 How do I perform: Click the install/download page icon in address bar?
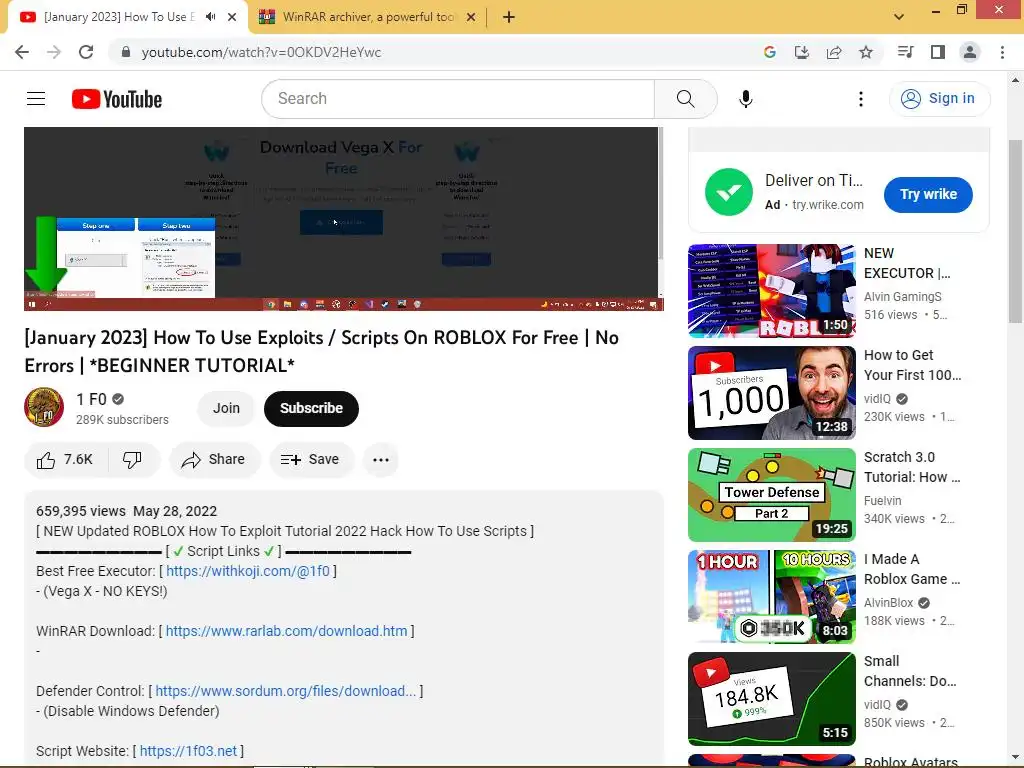pos(802,52)
